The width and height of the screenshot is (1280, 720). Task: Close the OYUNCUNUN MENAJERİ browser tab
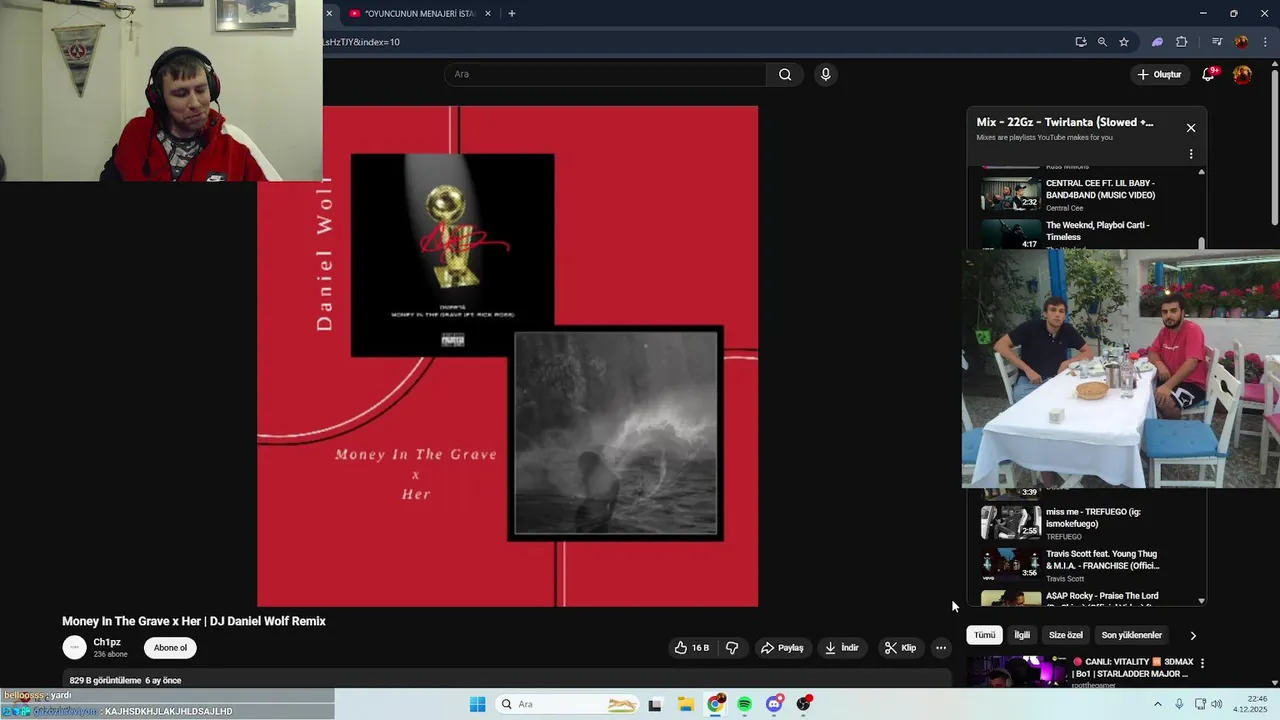pyautogui.click(x=489, y=14)
